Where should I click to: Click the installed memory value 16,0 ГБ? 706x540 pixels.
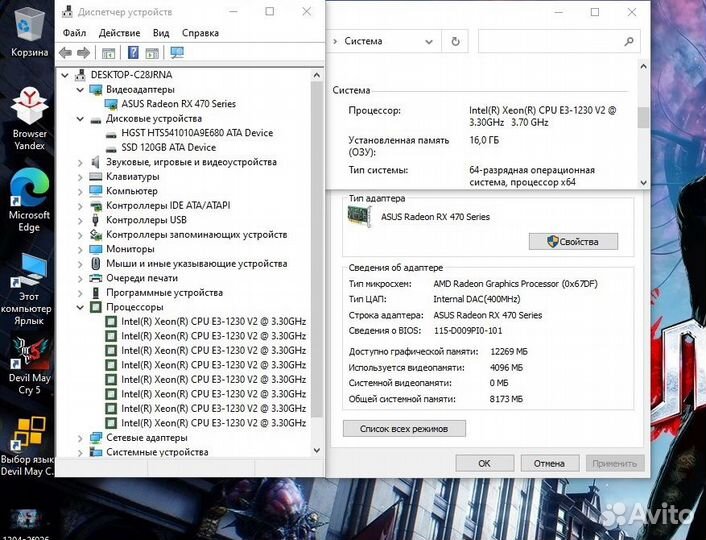[484, 140]
